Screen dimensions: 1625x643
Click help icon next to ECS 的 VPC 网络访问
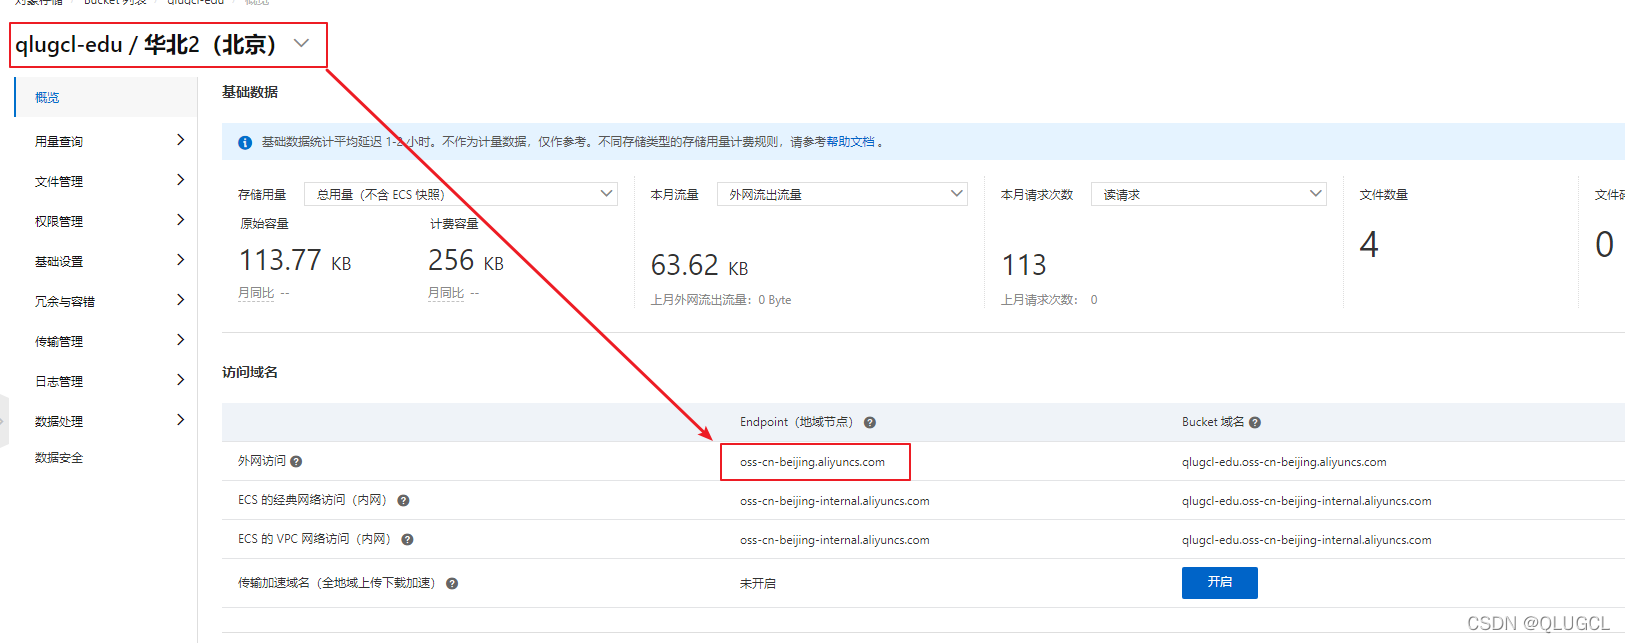click(407, 540)
